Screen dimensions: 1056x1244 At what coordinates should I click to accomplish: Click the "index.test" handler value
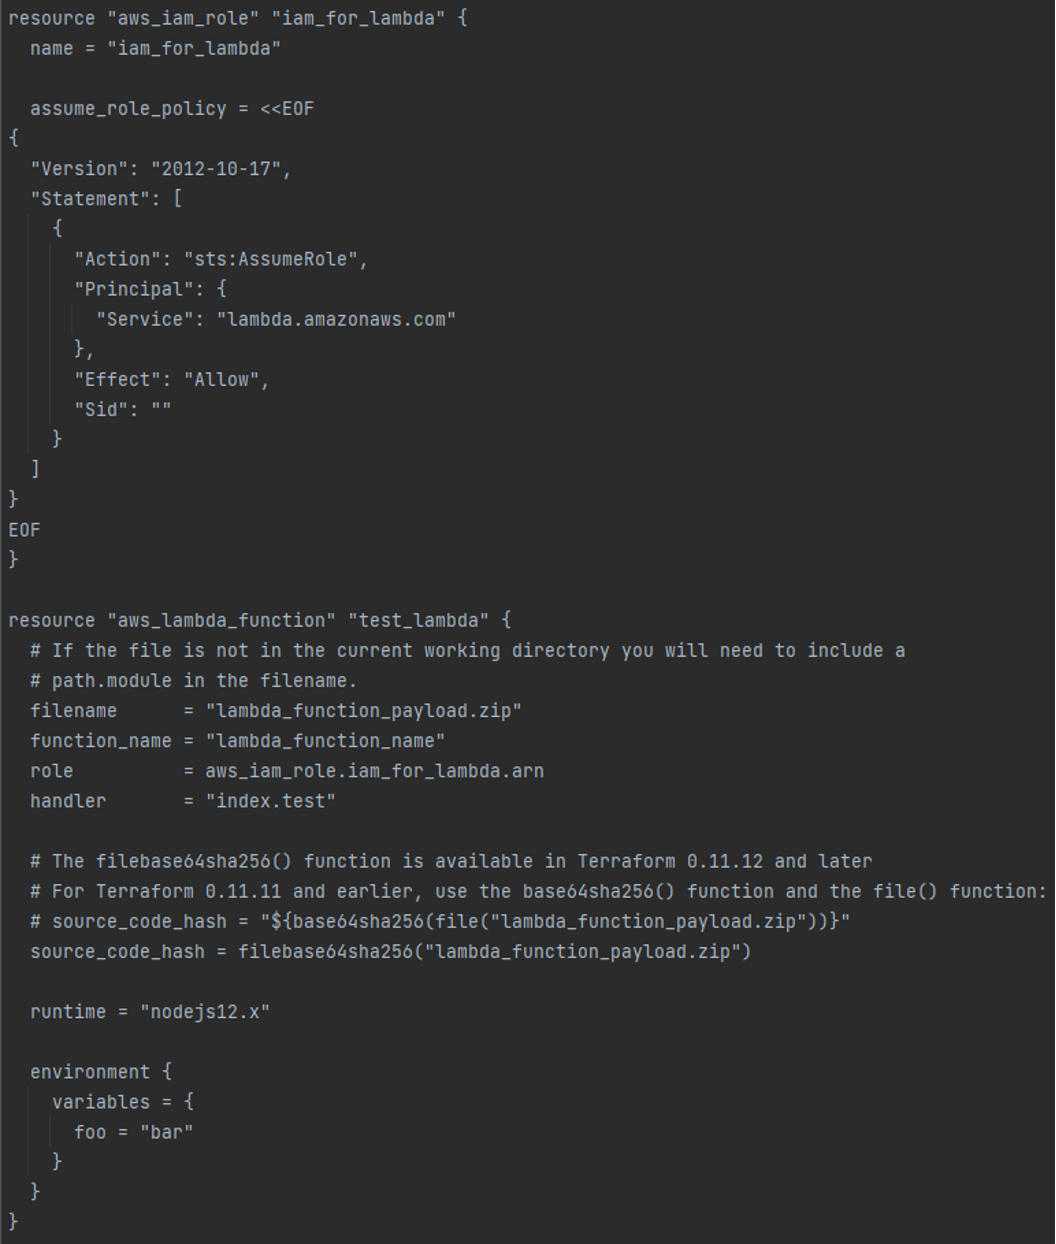pos(270,801)
